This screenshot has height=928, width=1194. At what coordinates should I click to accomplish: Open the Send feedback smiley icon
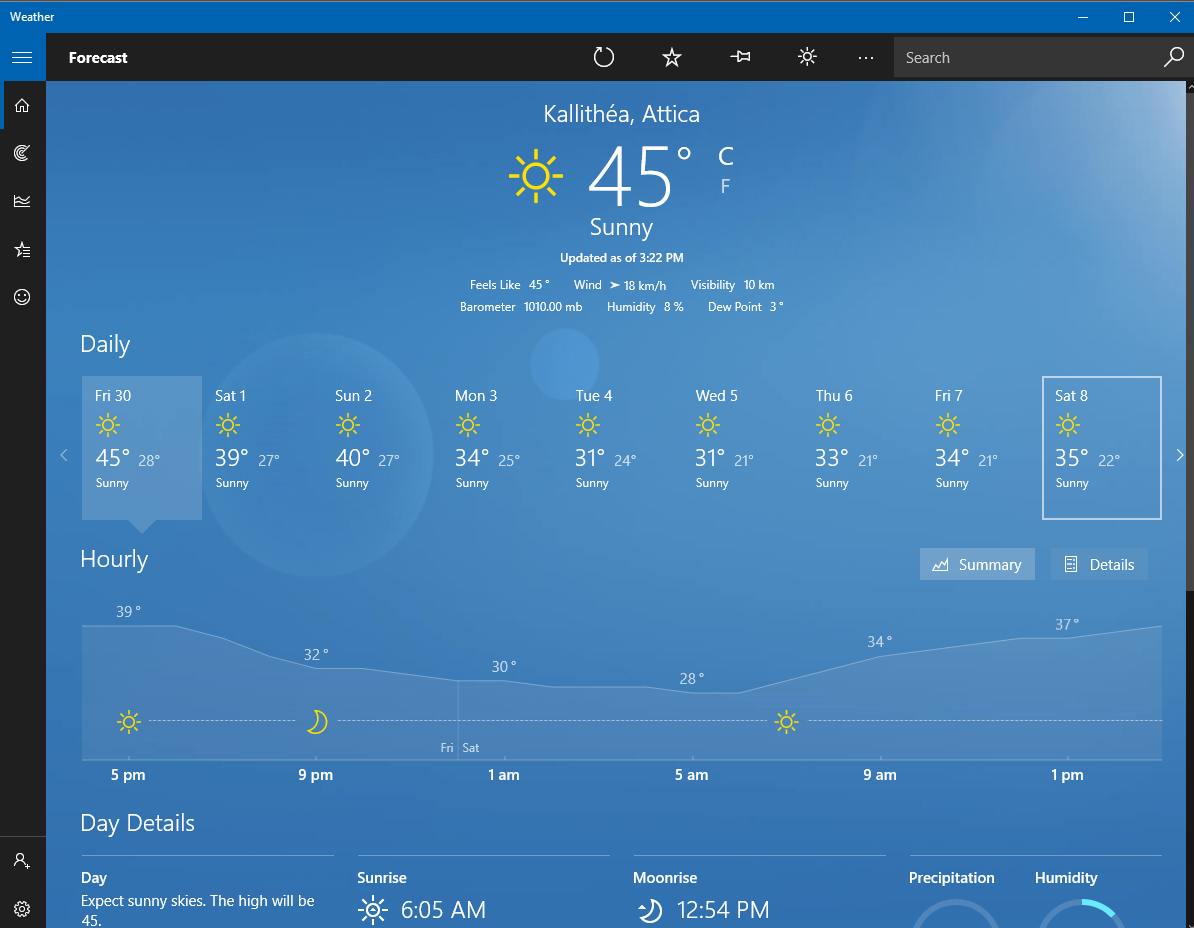pos(22,297)
